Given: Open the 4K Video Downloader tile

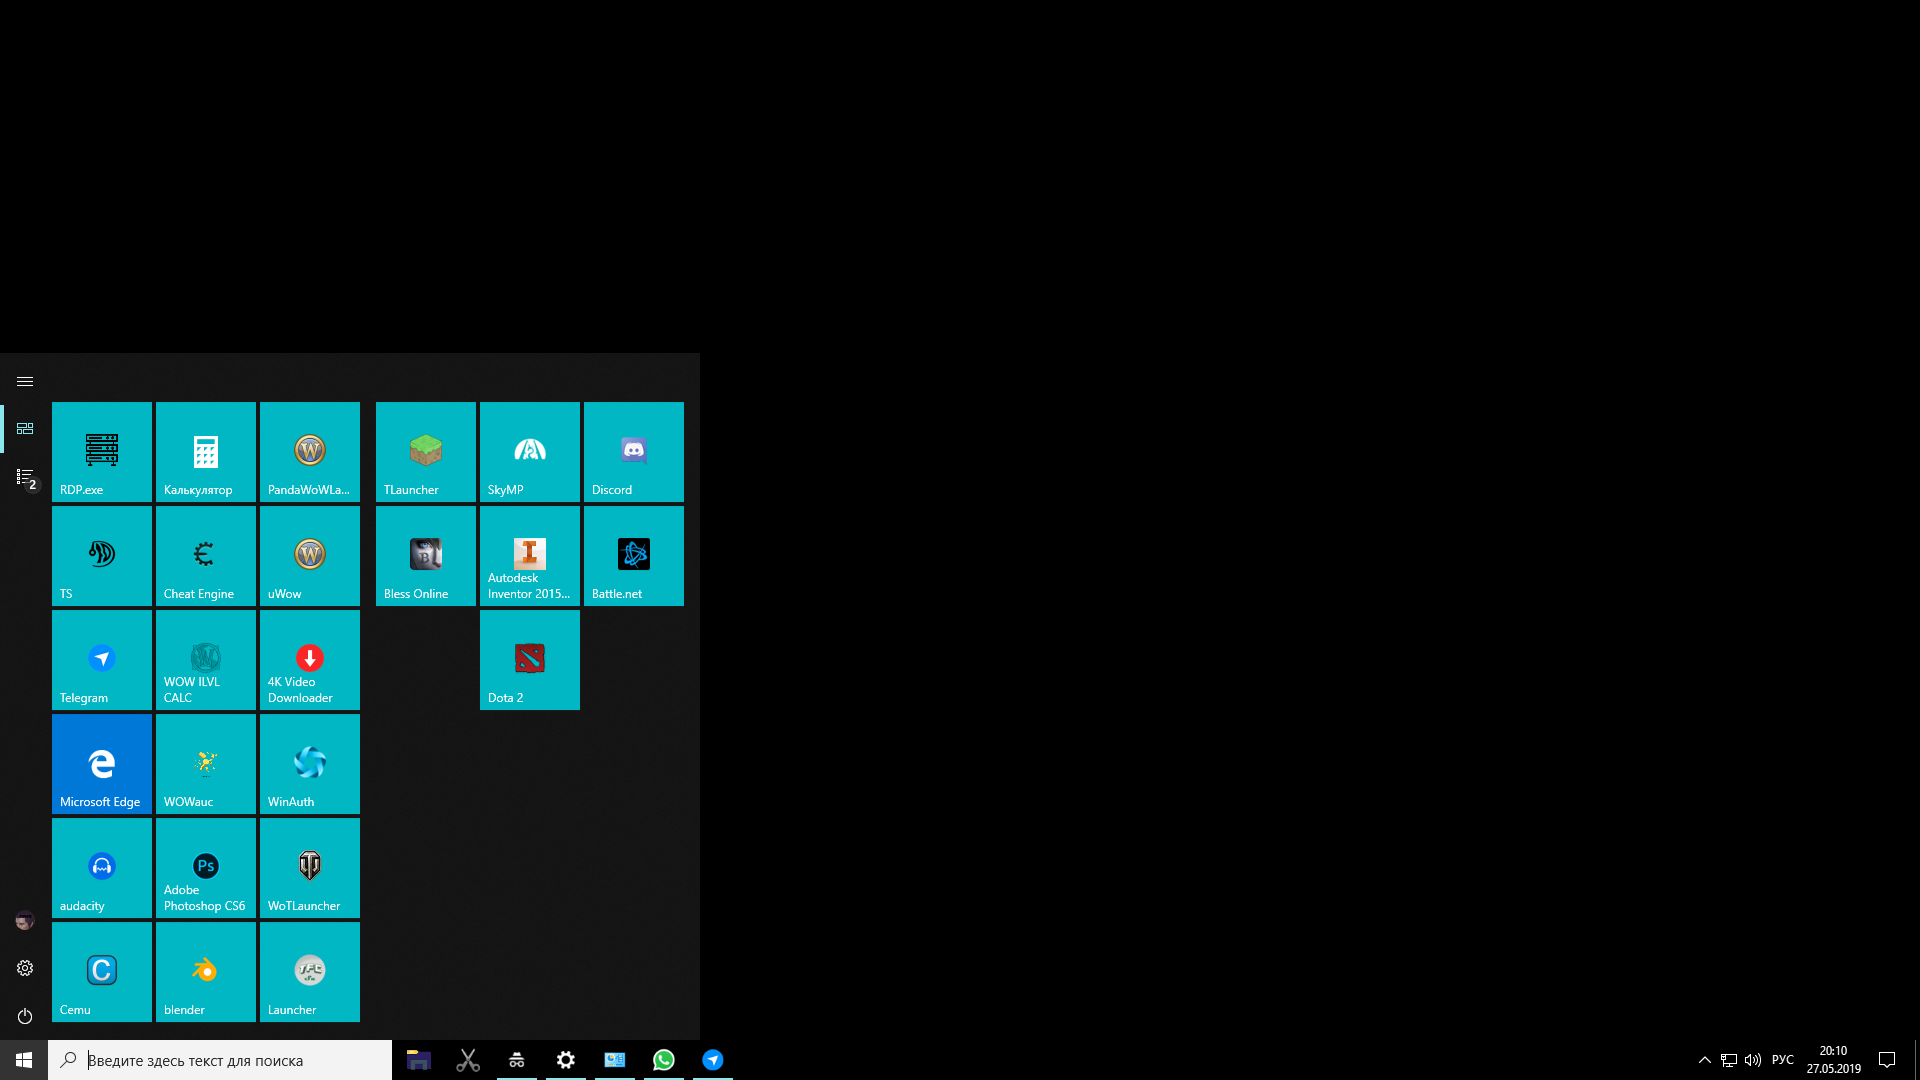Looking at the screenshot, I should pos(310,660).
